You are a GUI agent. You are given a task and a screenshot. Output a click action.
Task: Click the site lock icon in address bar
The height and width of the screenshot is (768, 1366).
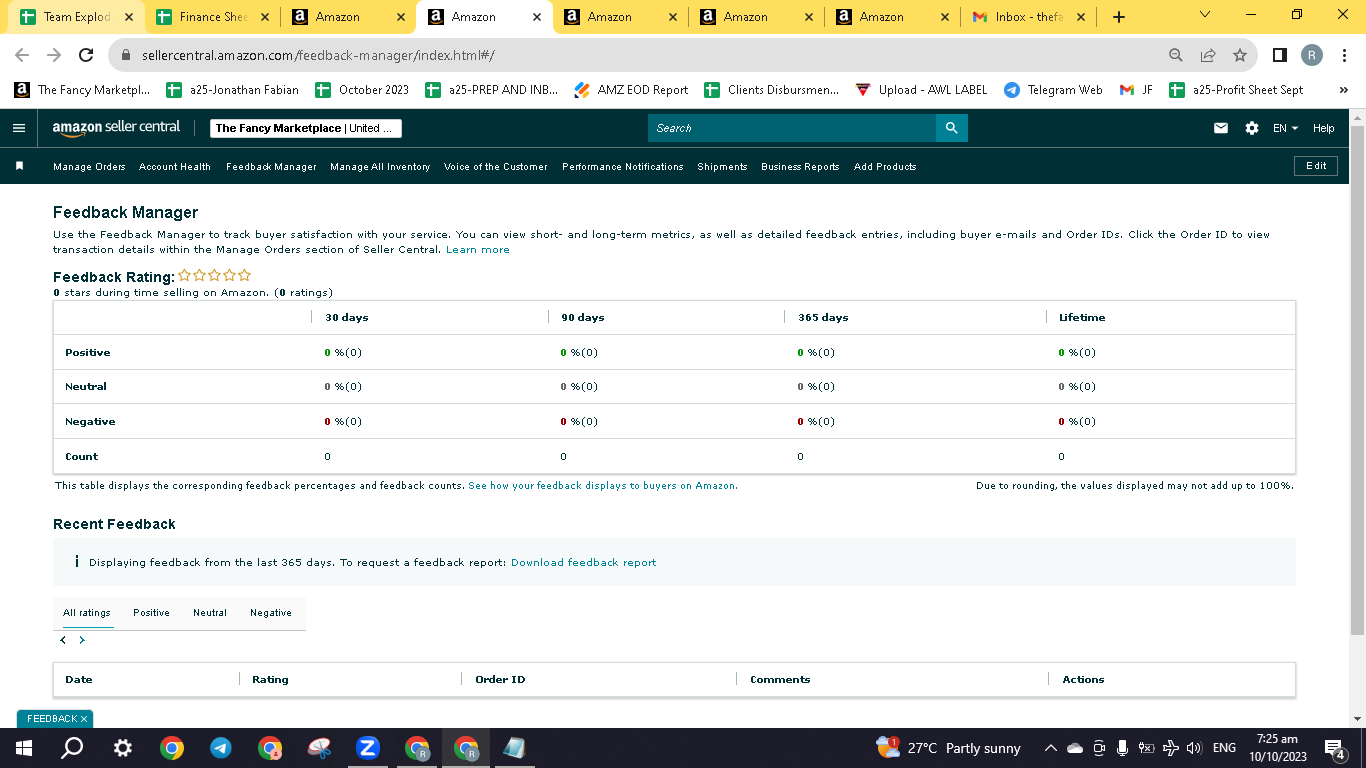pos(126,55)
